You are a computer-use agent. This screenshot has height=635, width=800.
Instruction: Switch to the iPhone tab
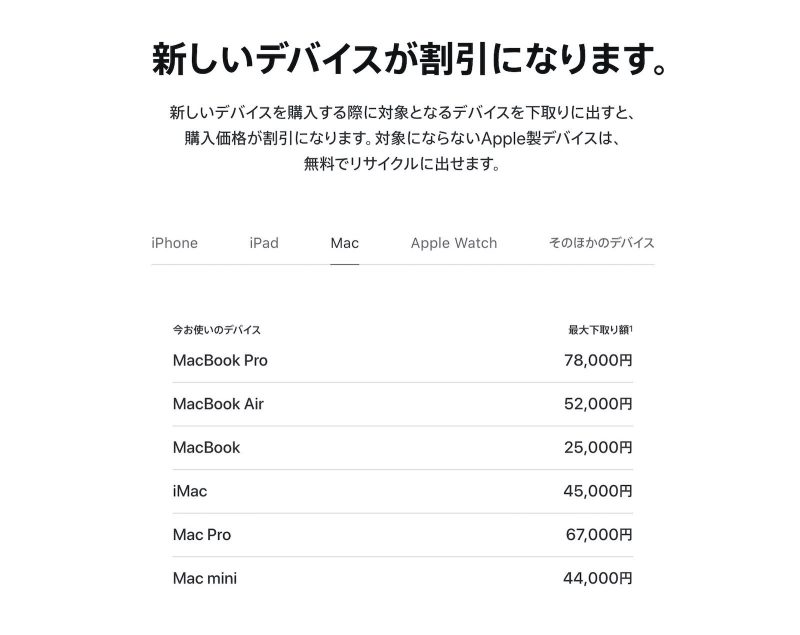click(x=174, y=242)
